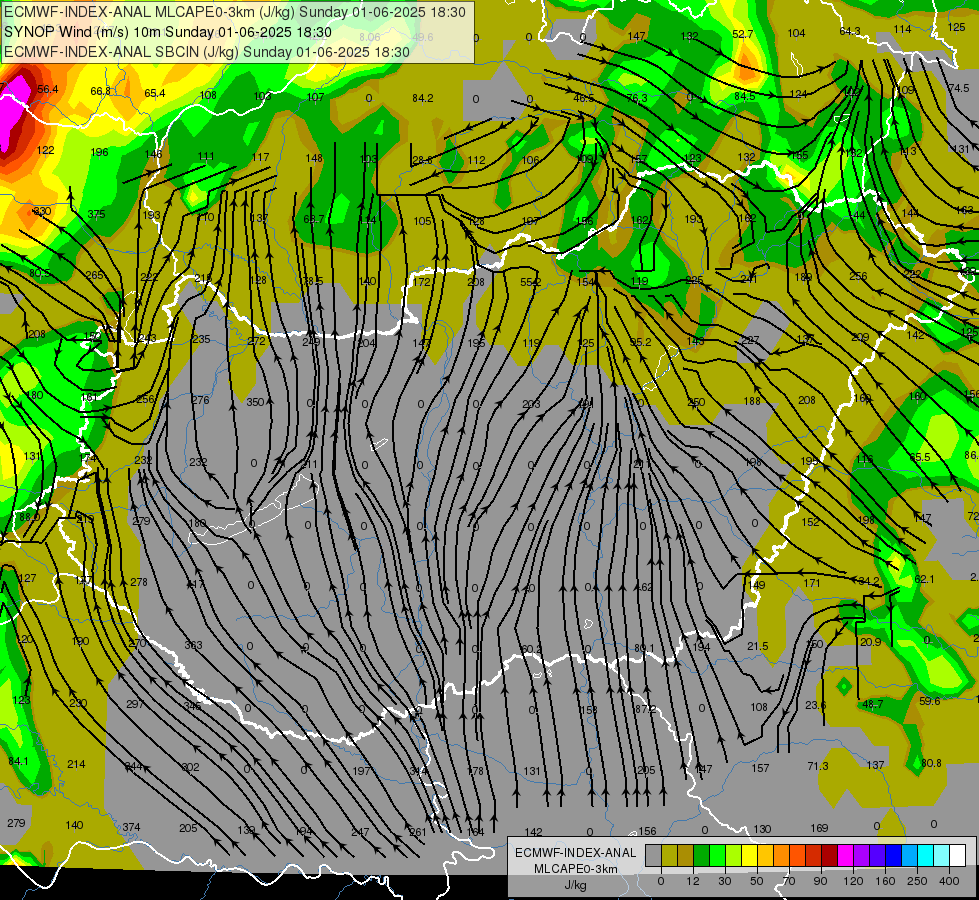Click the '62.1' value on the map
The image size is (979, 900).
pos(925,579)
